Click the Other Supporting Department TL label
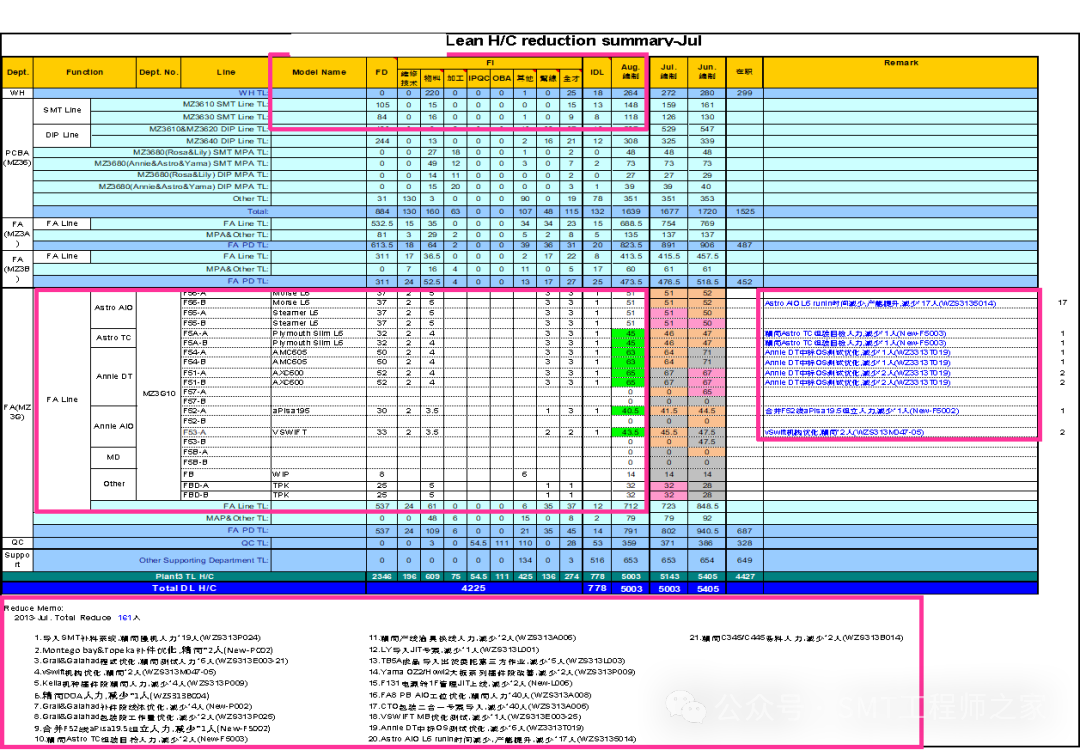The image size is (1080, 750). click(203, 560)
